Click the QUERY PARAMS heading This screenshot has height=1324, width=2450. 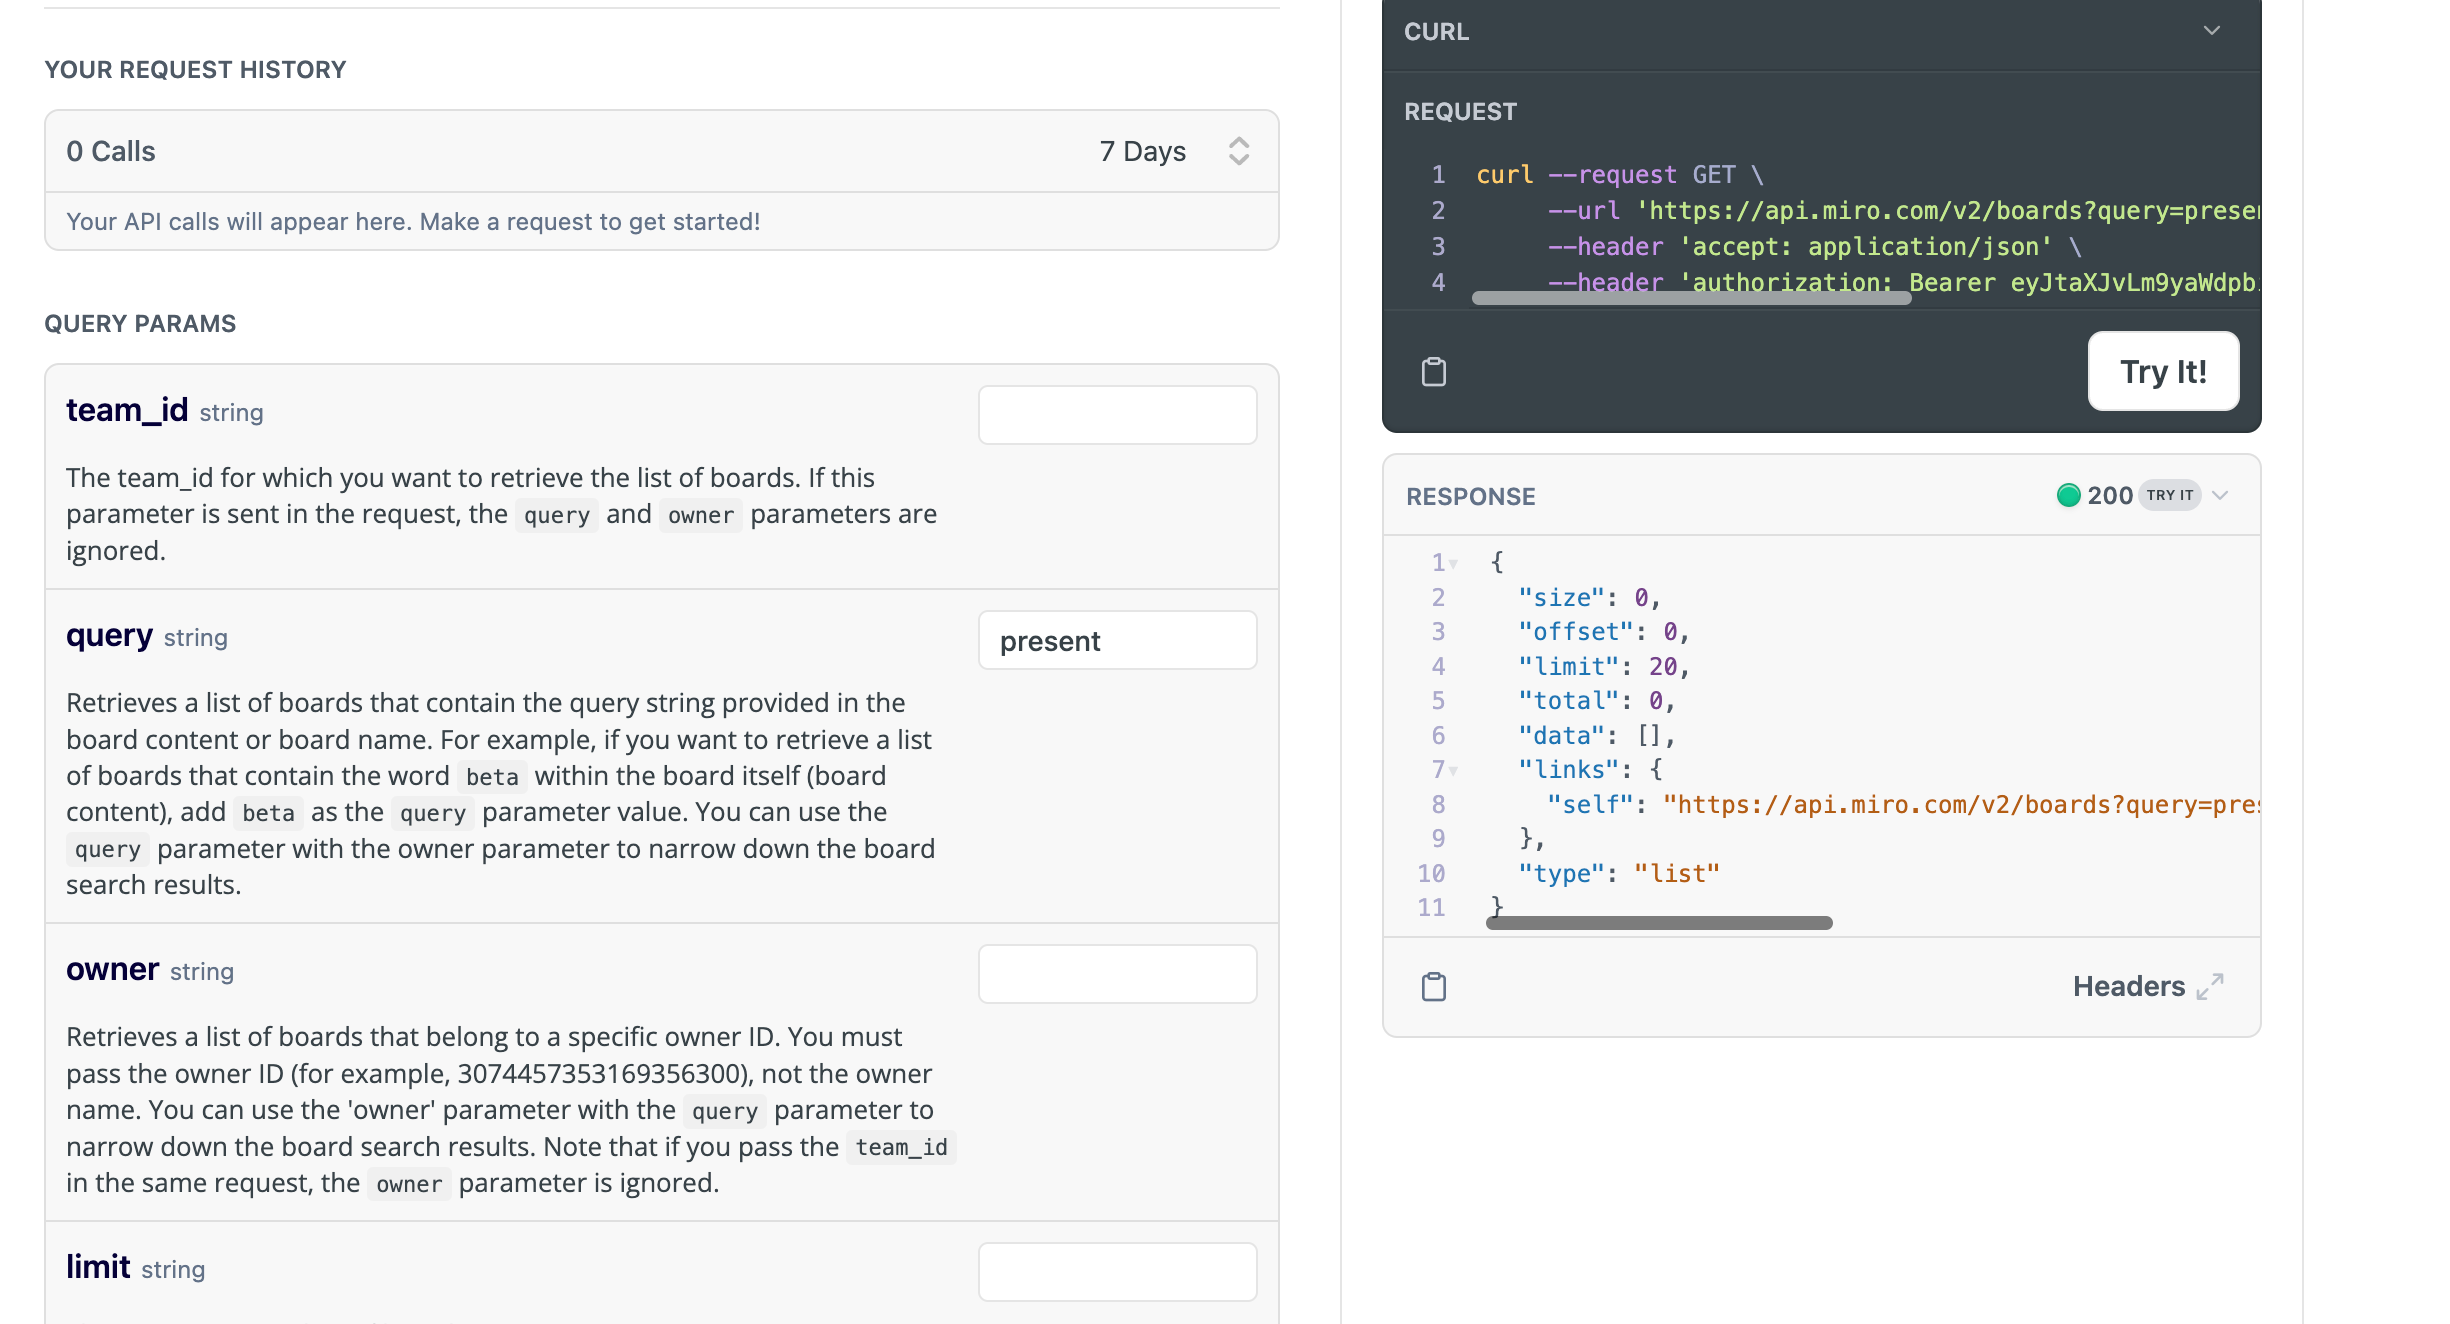[x=140, y=323]
